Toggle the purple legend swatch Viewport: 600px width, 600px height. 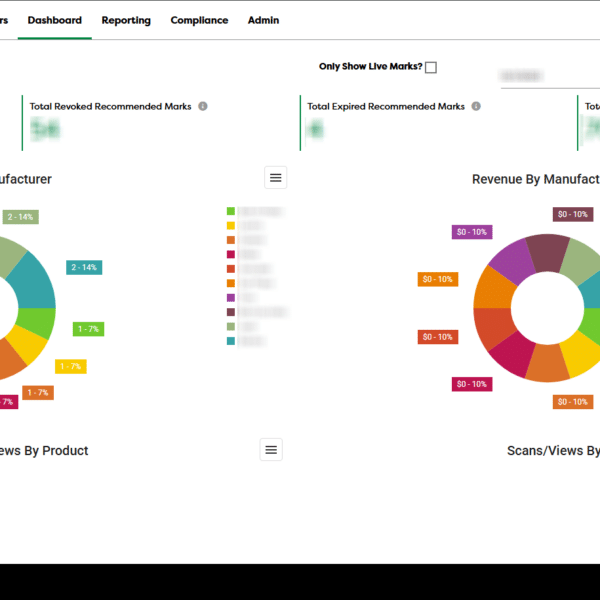pos(231,298)
